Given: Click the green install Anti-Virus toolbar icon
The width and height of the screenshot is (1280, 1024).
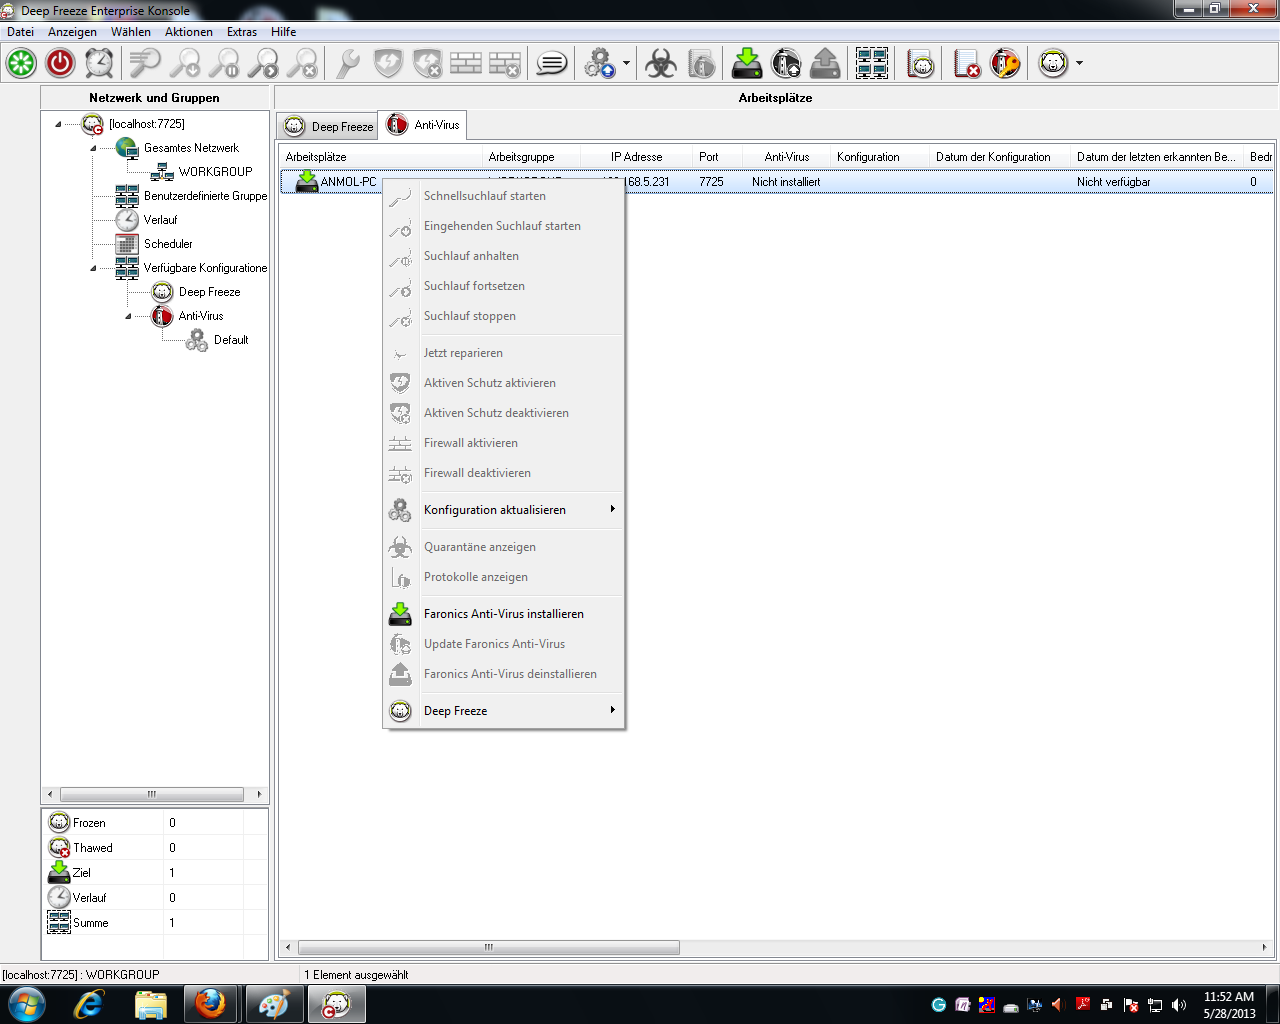Looking at the screenshot, I should coord(747,63).
